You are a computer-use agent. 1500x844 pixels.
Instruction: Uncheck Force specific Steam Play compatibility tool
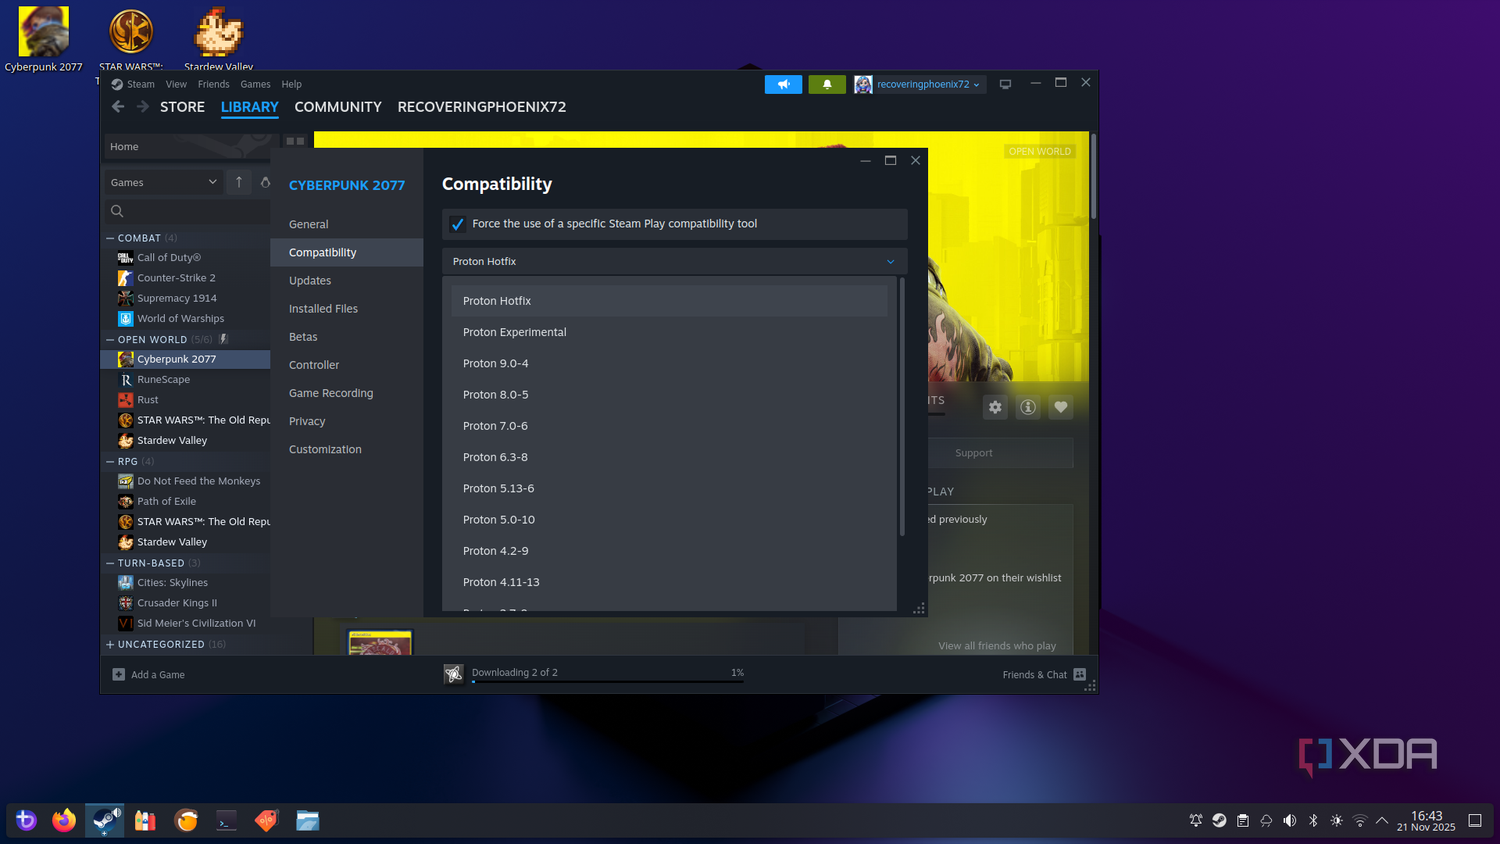coord(458,224)
